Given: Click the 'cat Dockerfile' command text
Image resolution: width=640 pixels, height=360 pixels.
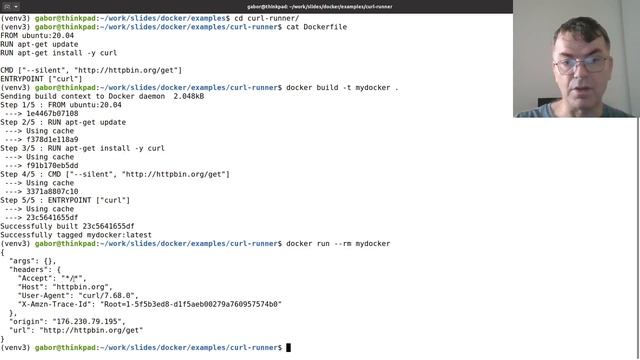Looking at the screenshot, I should pyautogui.click(x=316, y=27).
